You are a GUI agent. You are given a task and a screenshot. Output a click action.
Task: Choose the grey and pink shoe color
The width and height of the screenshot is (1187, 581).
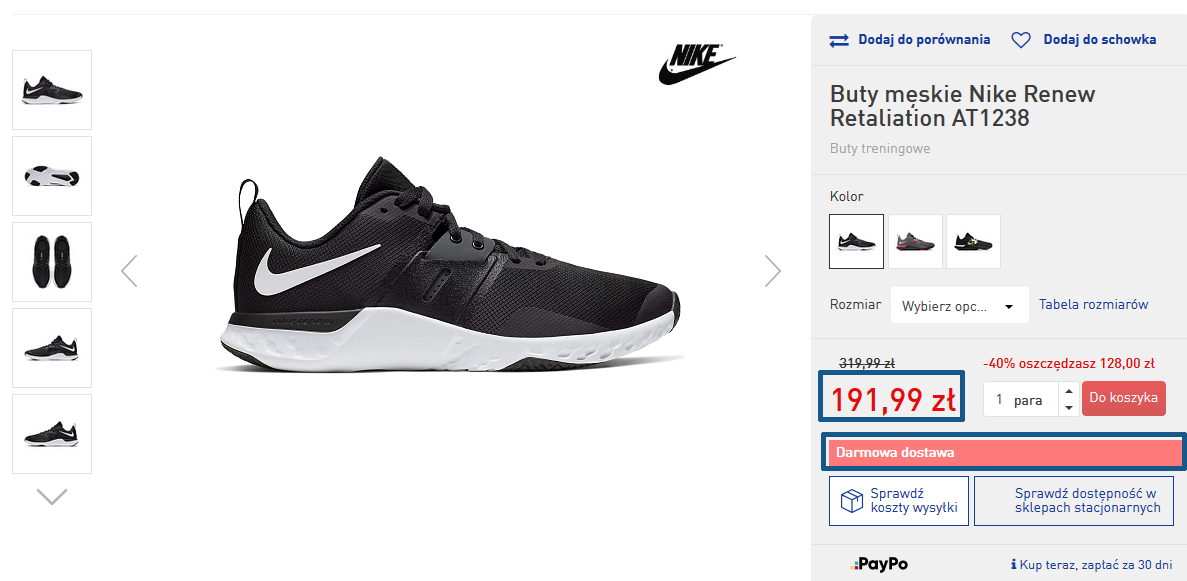[915, 241]
